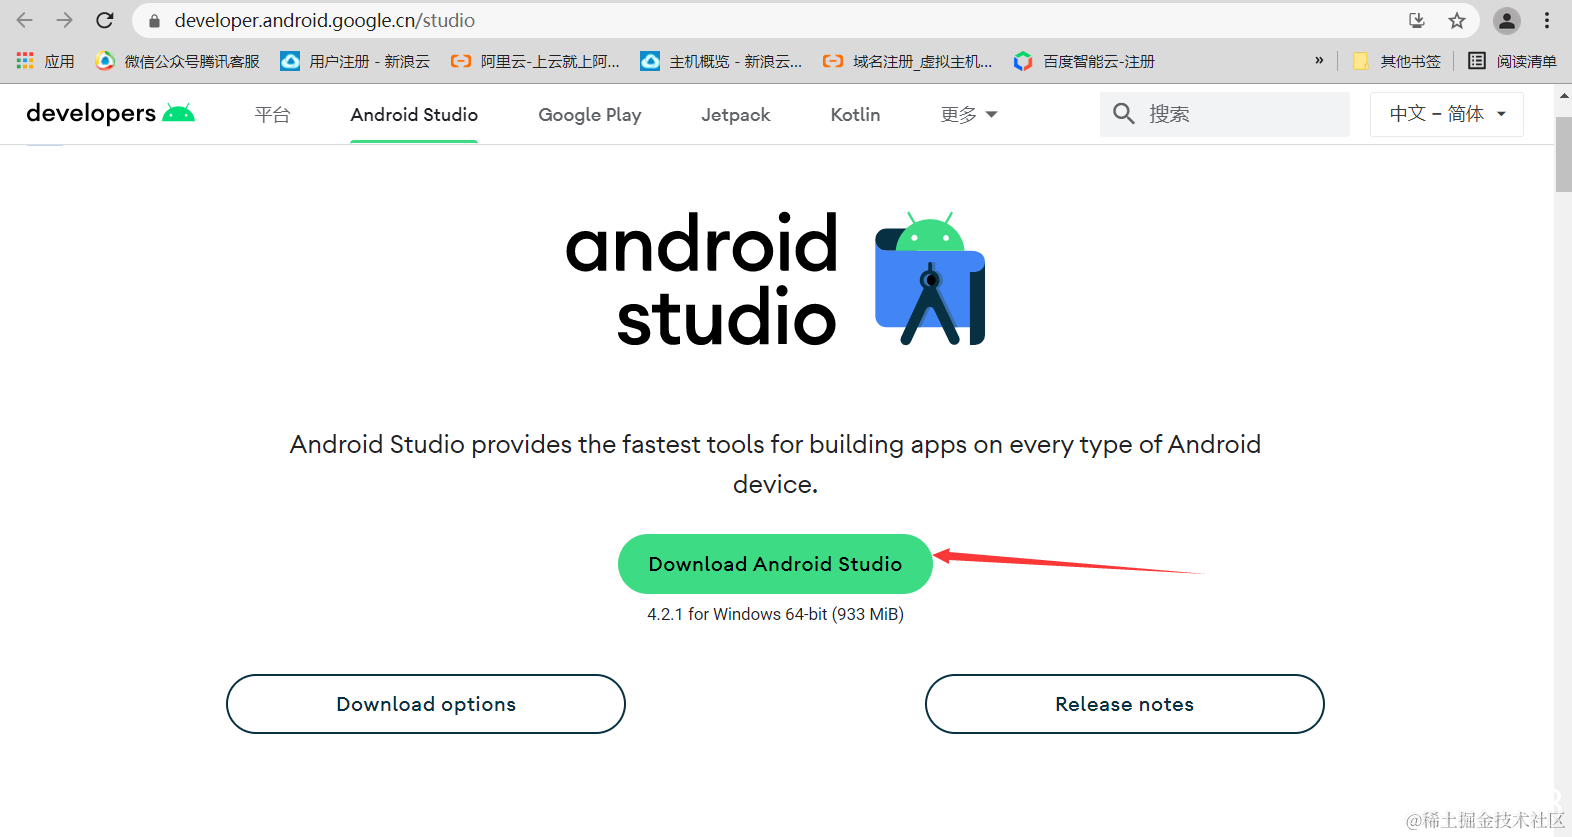Reload the current page
The width and height of the screenshot is (1572, 837).
(105, 20)
